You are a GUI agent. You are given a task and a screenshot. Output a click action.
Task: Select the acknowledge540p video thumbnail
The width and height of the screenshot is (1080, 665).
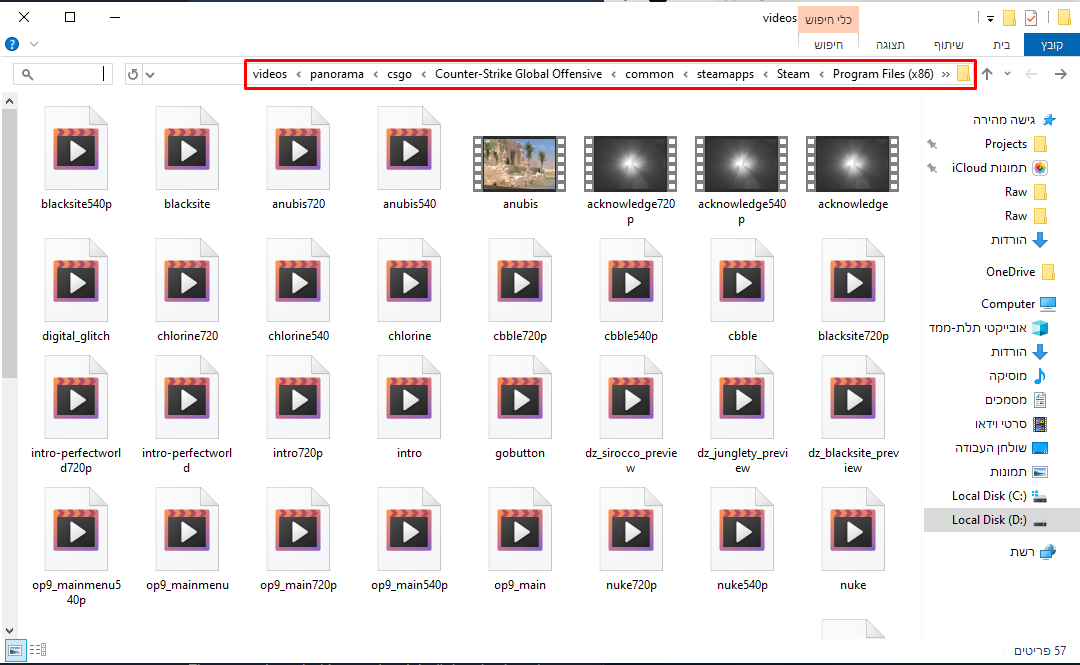(x=742, y=164)
